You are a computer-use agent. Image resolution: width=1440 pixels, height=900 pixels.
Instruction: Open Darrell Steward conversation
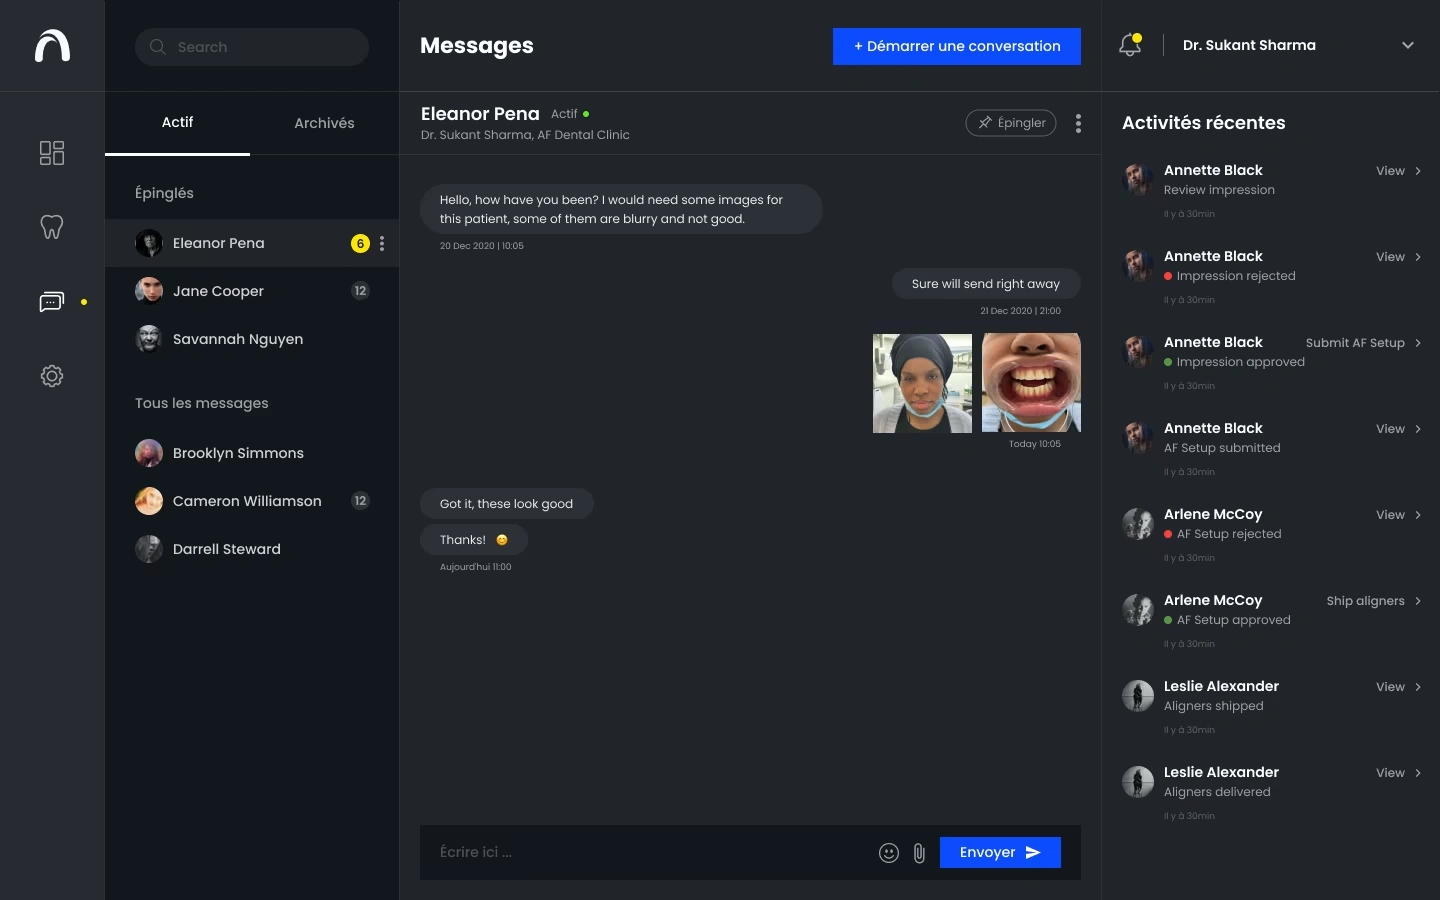pyautogui.click(x=252, y=549)
